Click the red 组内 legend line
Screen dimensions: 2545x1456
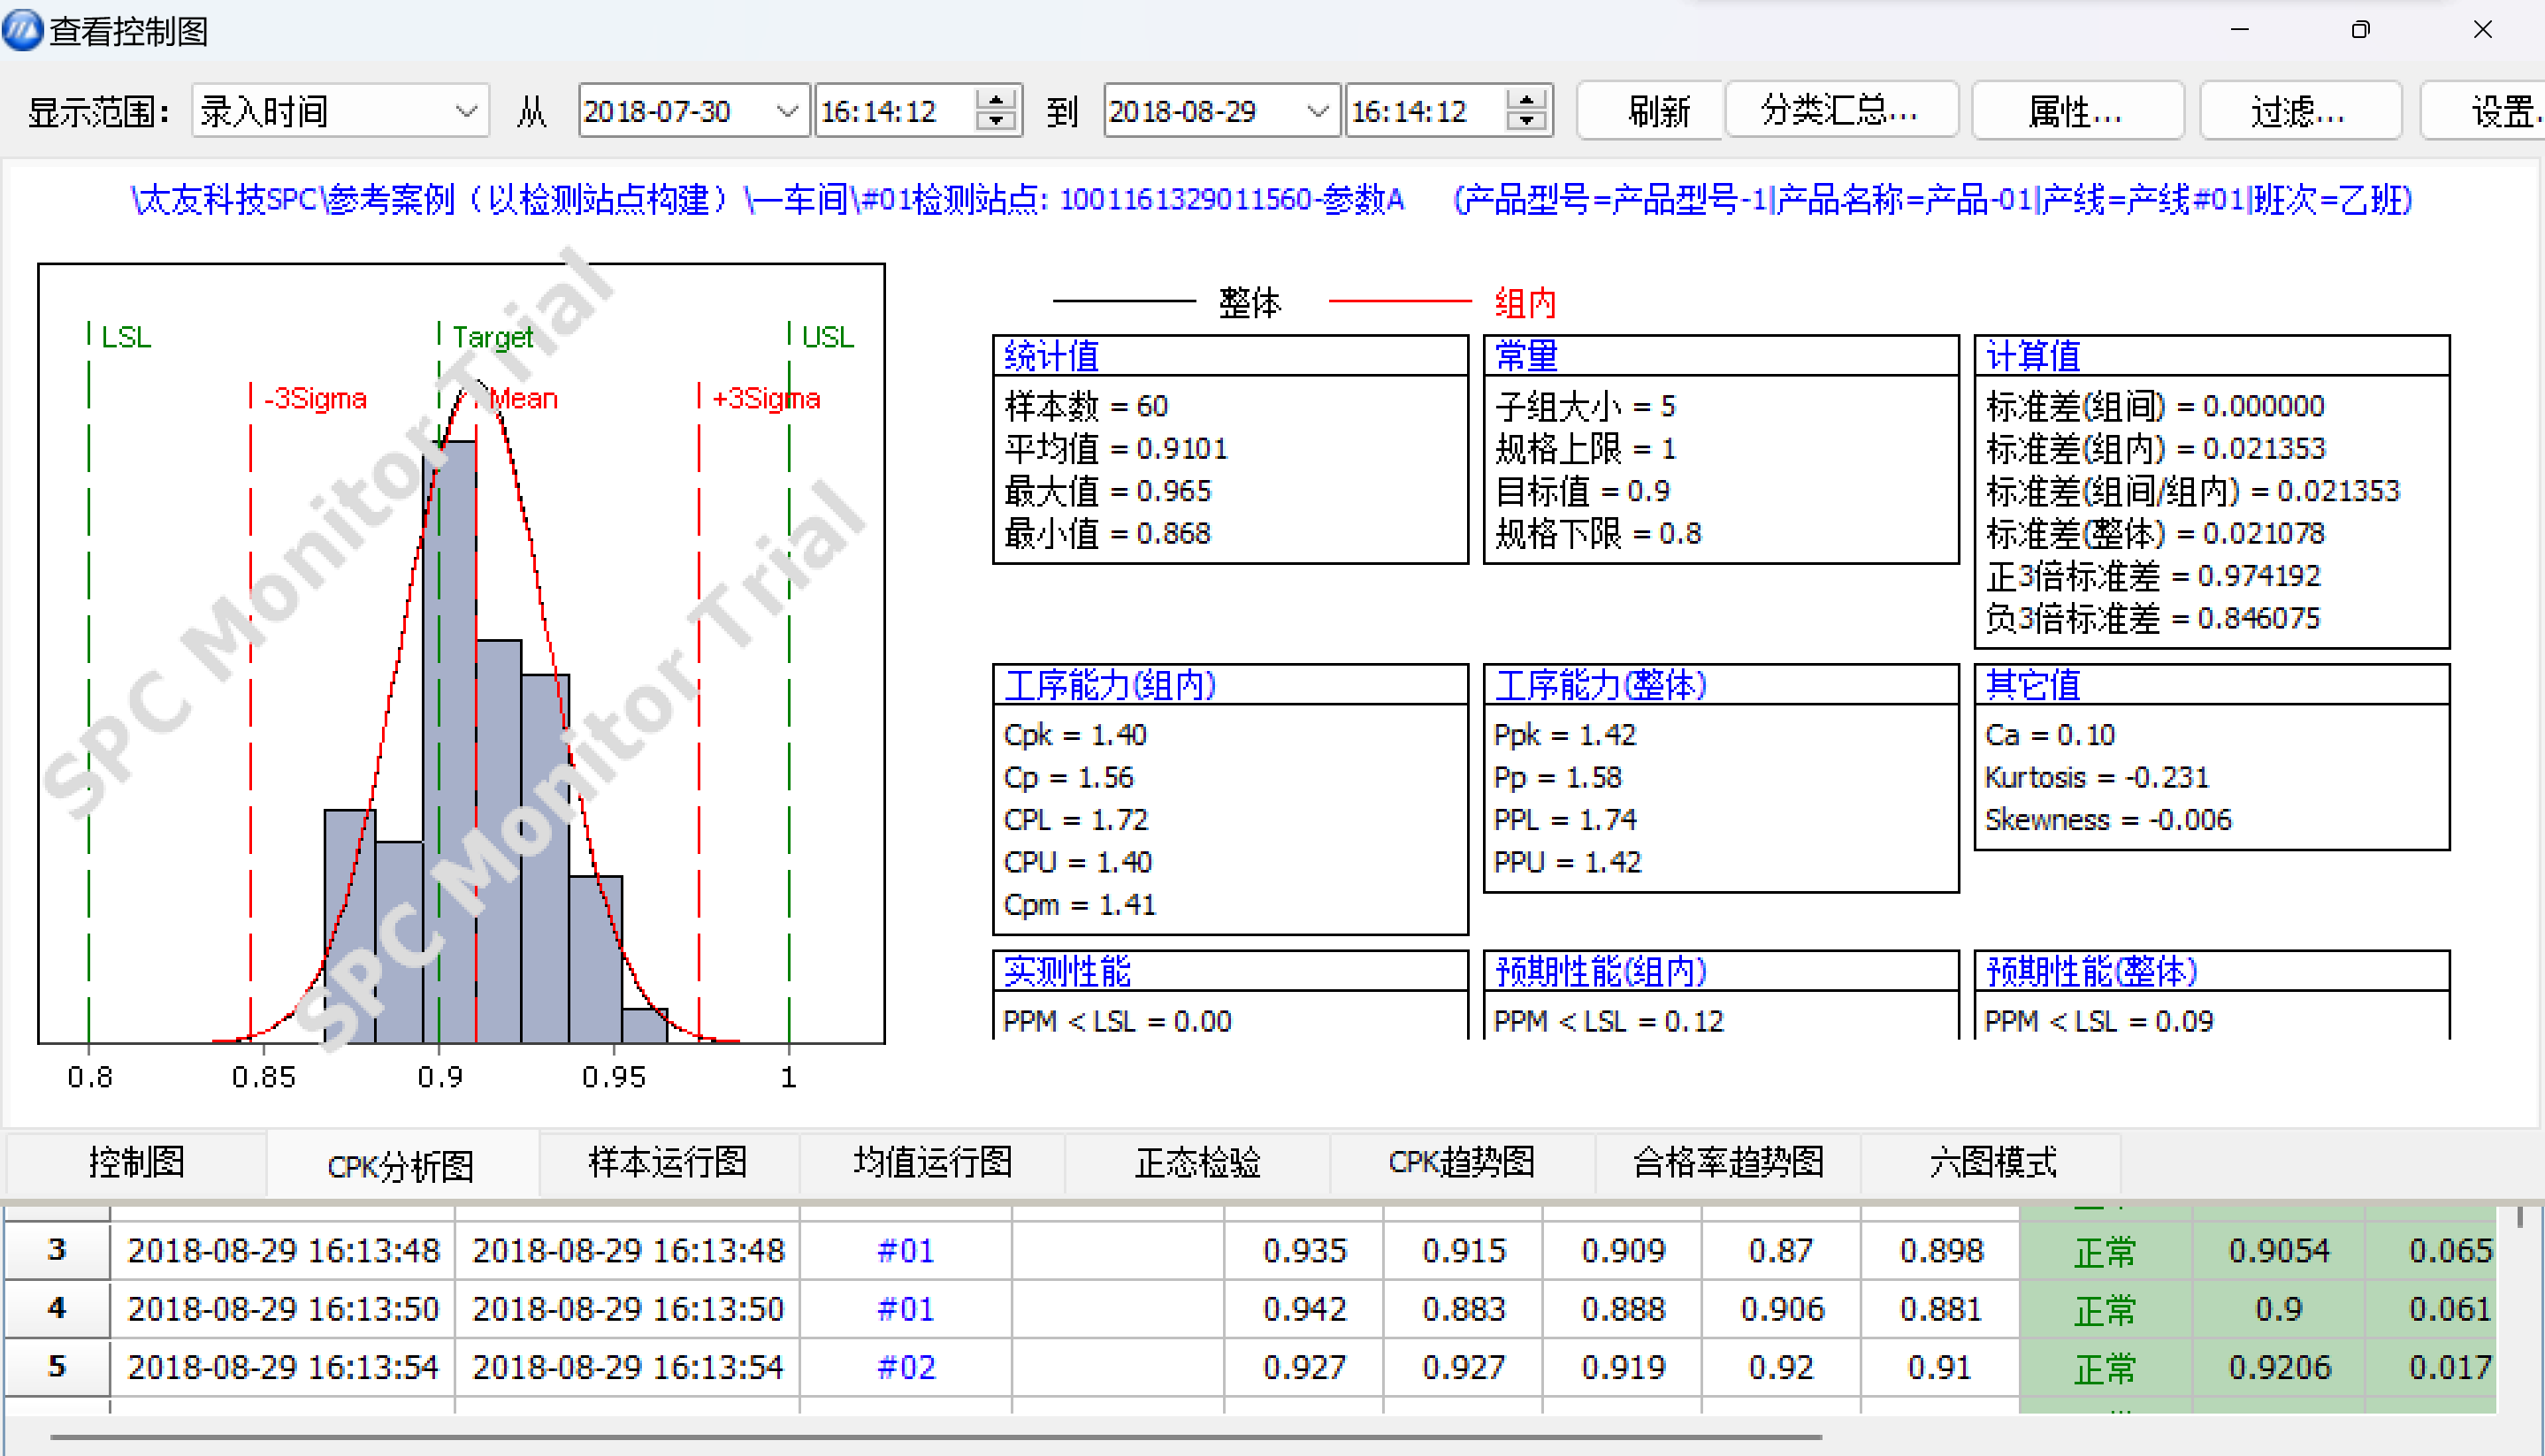coord(1400,300)
